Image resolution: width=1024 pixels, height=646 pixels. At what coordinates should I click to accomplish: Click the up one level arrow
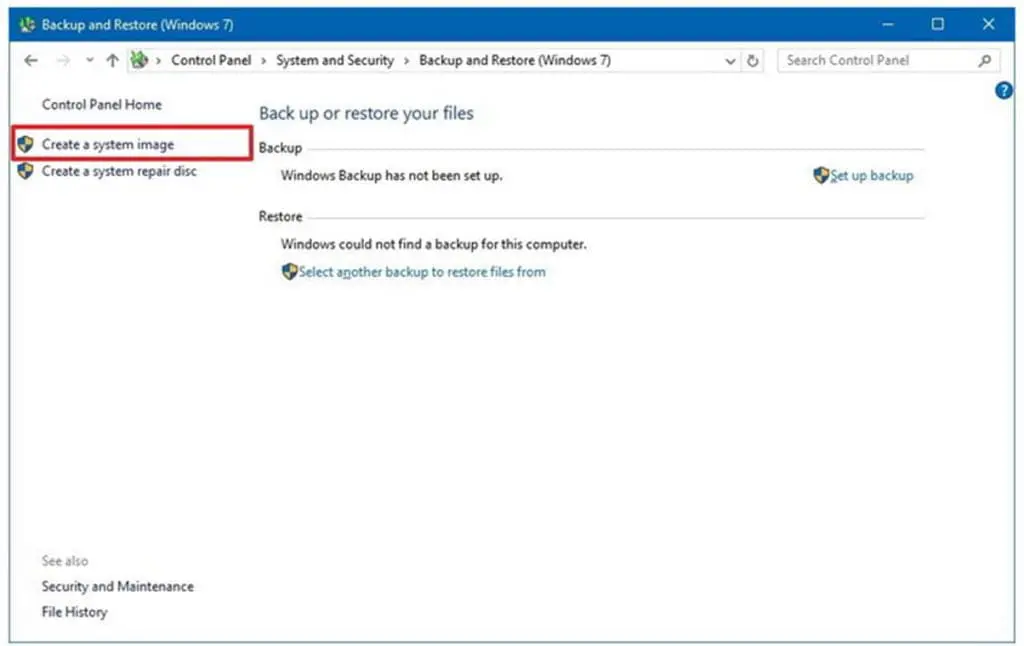[x=112, y=60]
